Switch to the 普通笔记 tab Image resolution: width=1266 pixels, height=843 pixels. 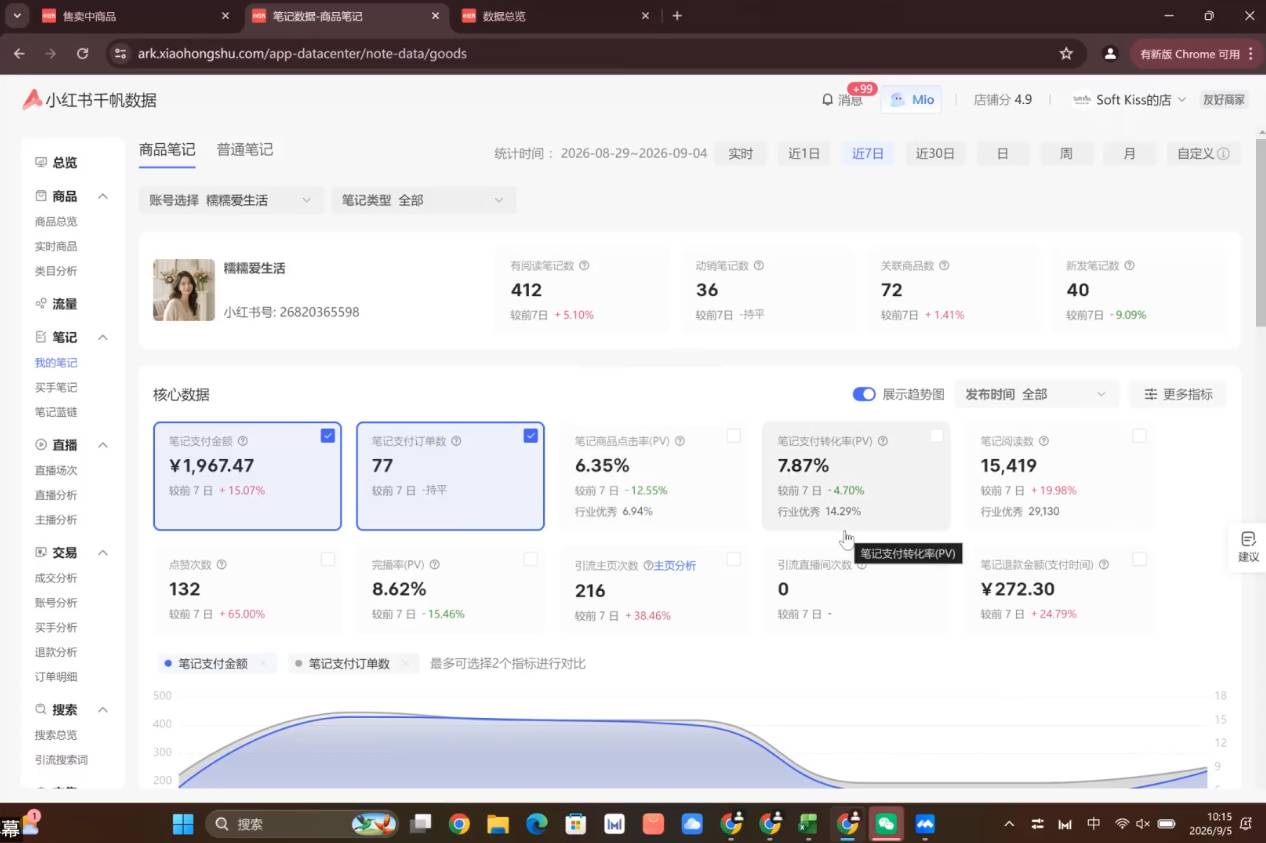click(245, 150)
